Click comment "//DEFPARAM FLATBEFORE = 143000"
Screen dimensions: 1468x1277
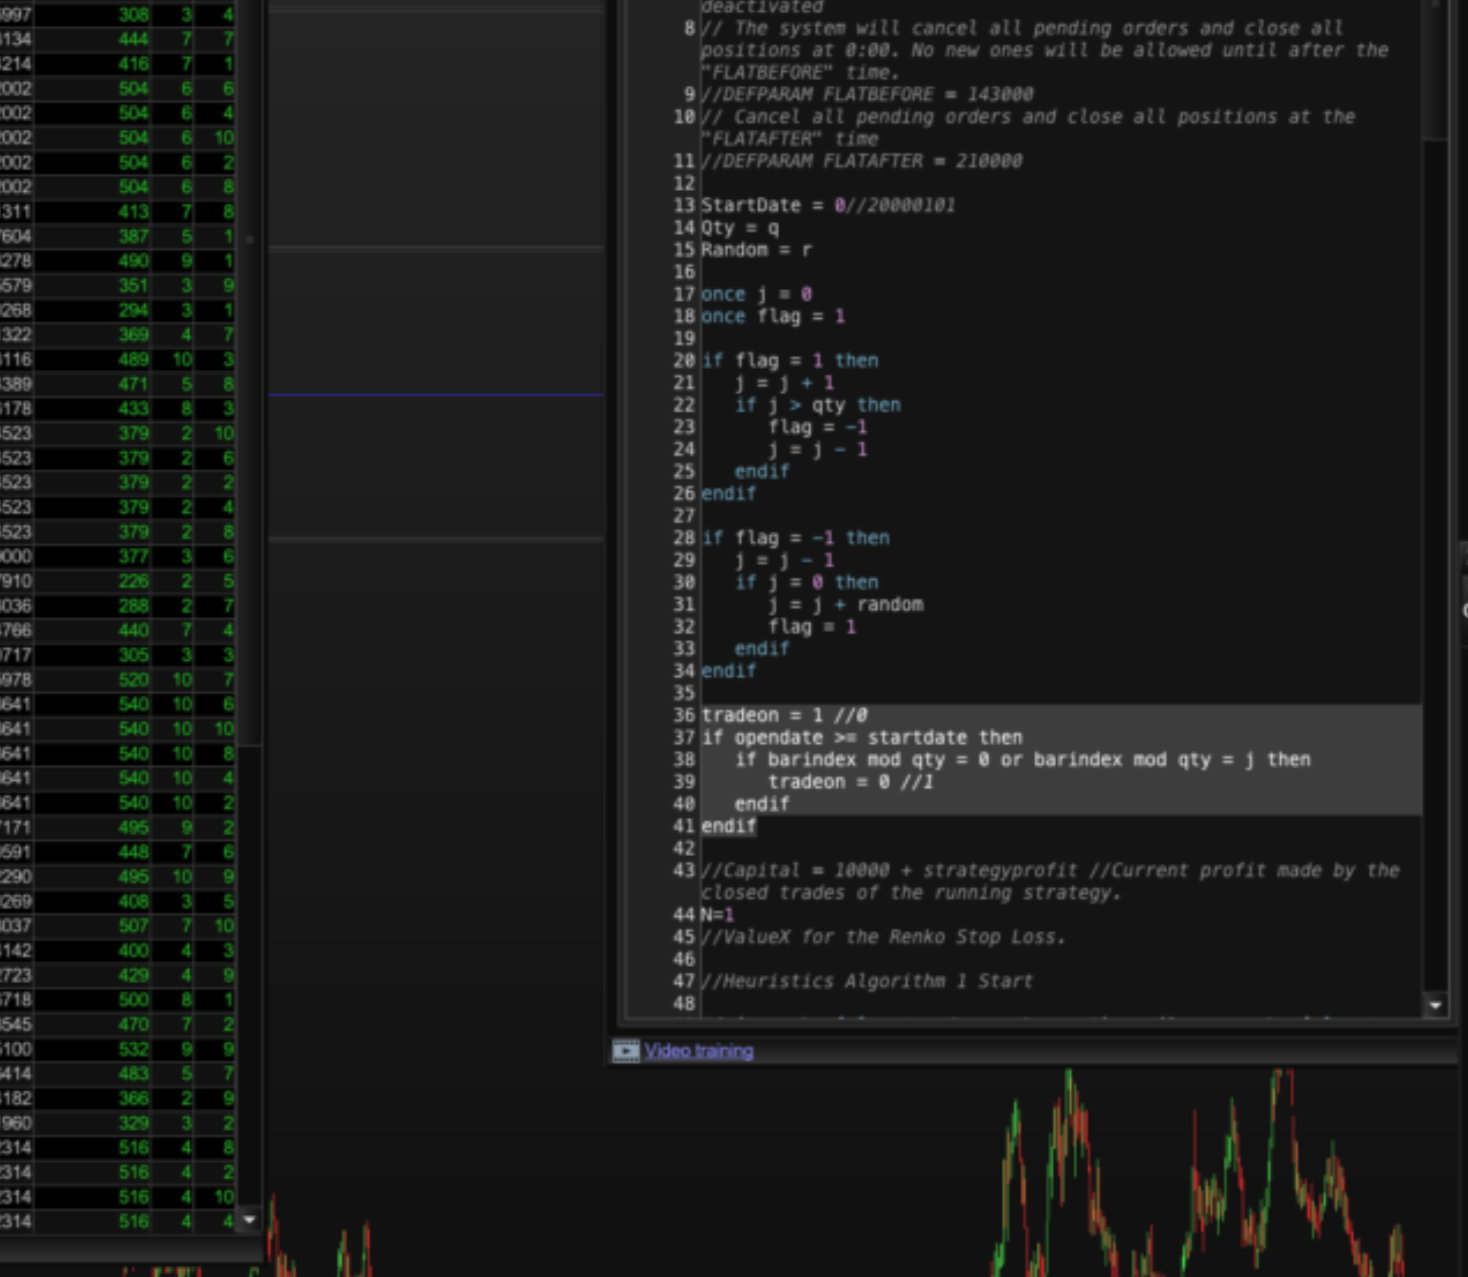coord(867,94)
